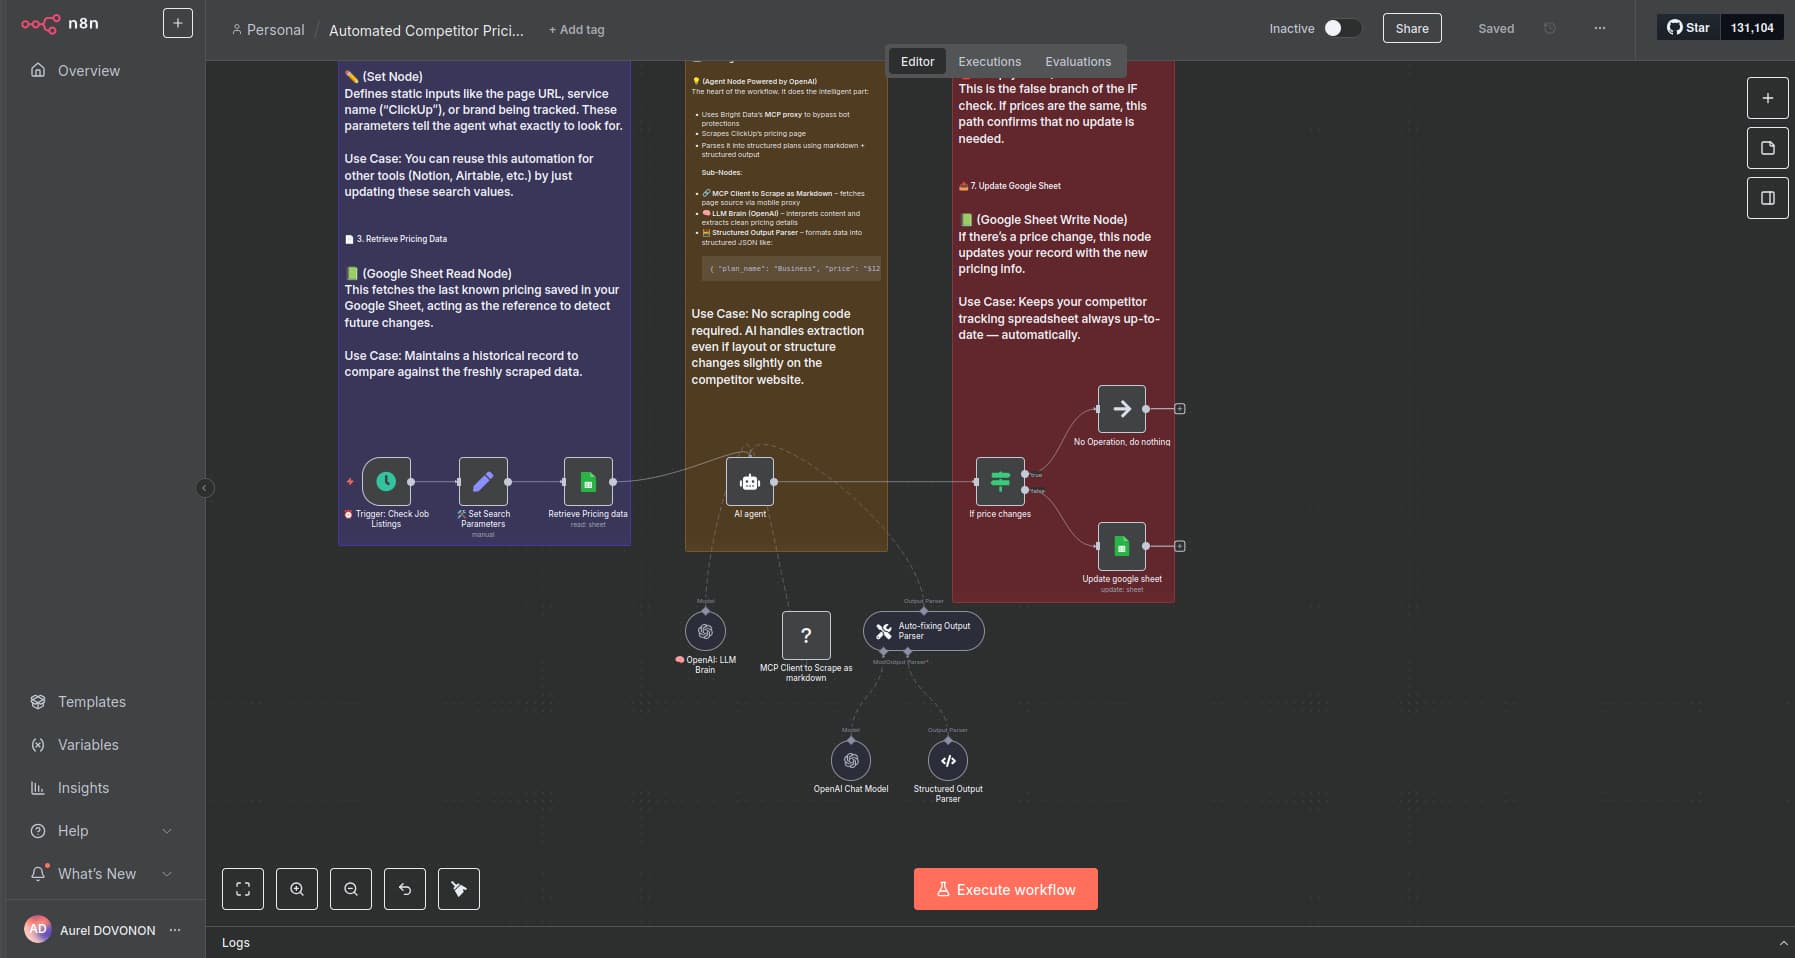
Task: Open user menu dots beside Aurel DOVONON
Action: [x=175, y=930]
